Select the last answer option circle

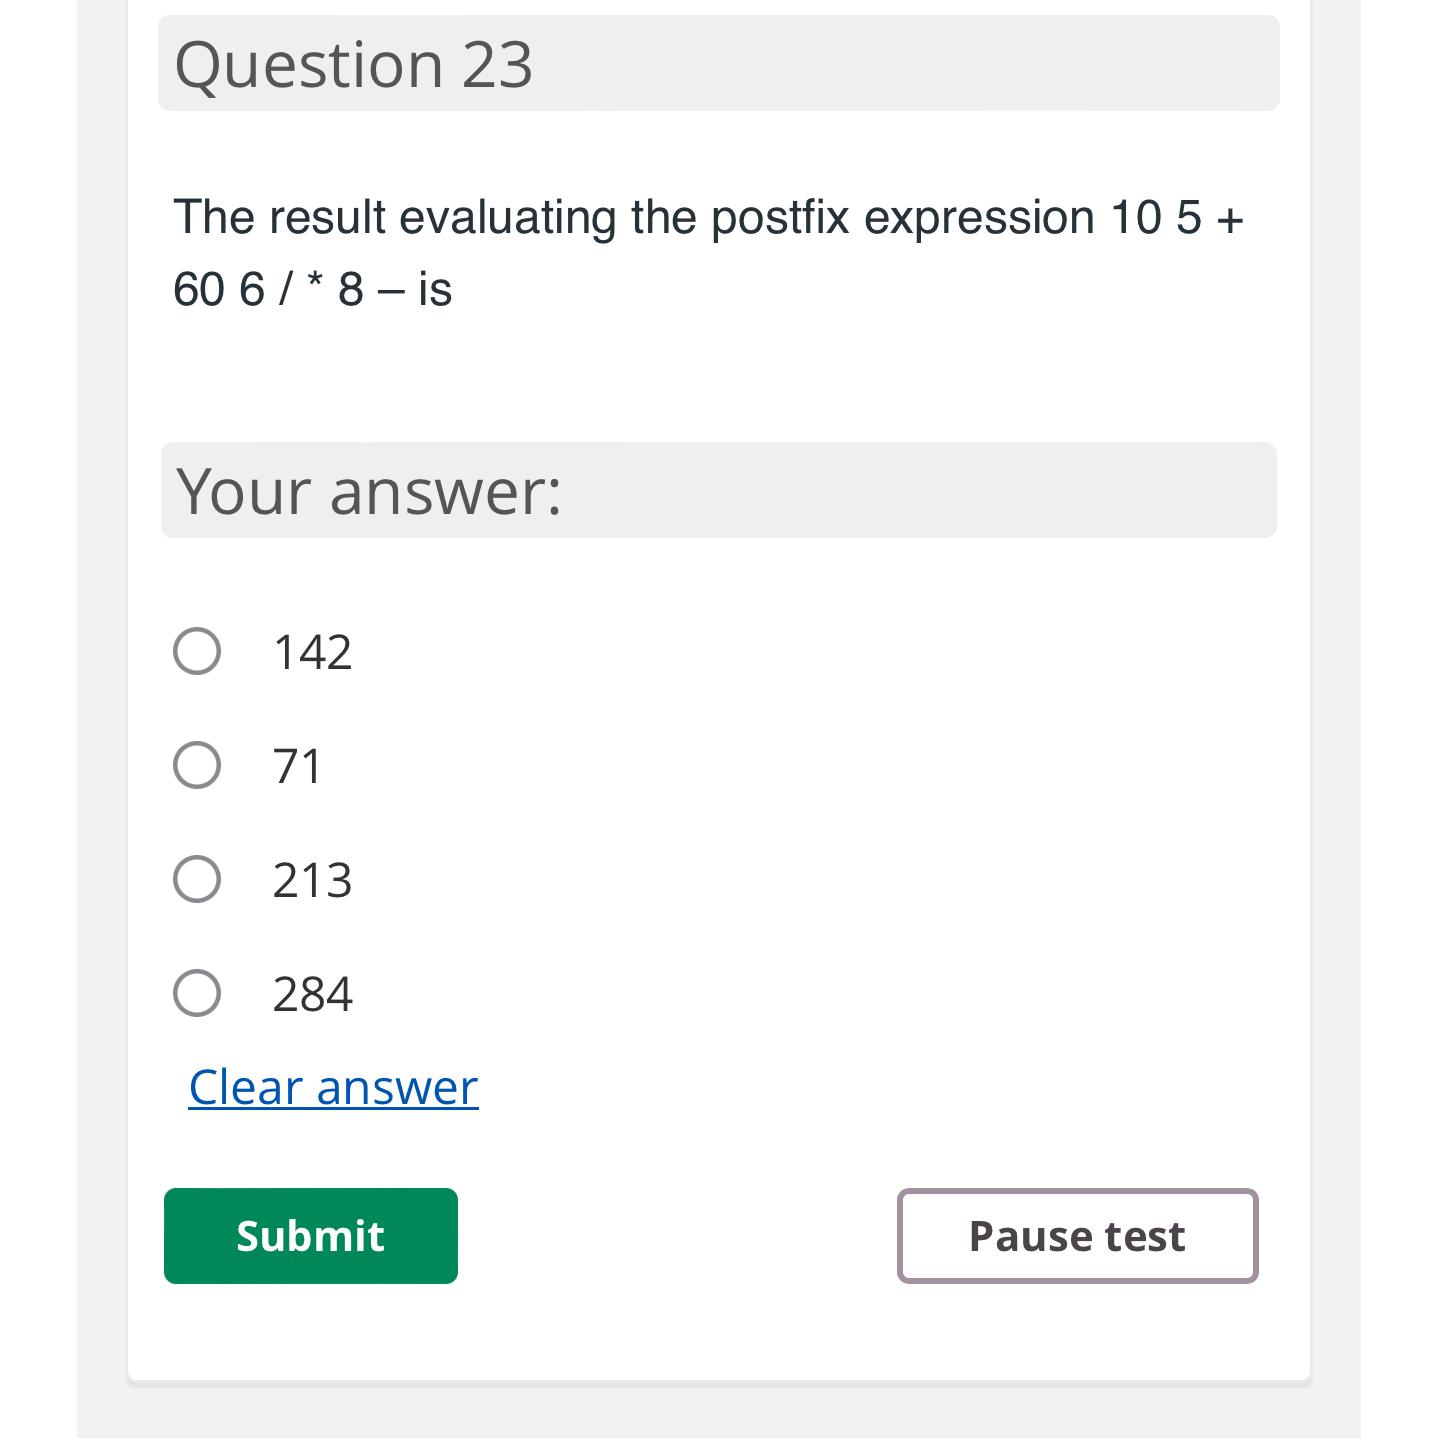(197, 993)
